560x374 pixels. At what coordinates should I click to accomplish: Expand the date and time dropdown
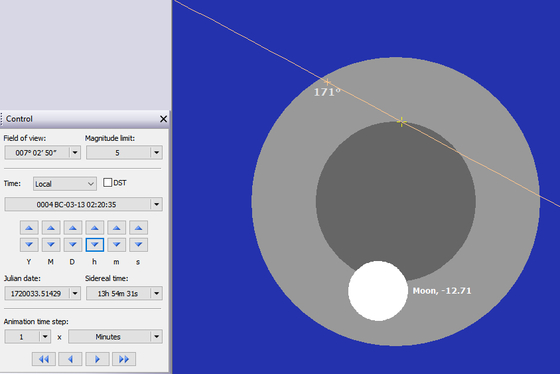click(156, 204)
